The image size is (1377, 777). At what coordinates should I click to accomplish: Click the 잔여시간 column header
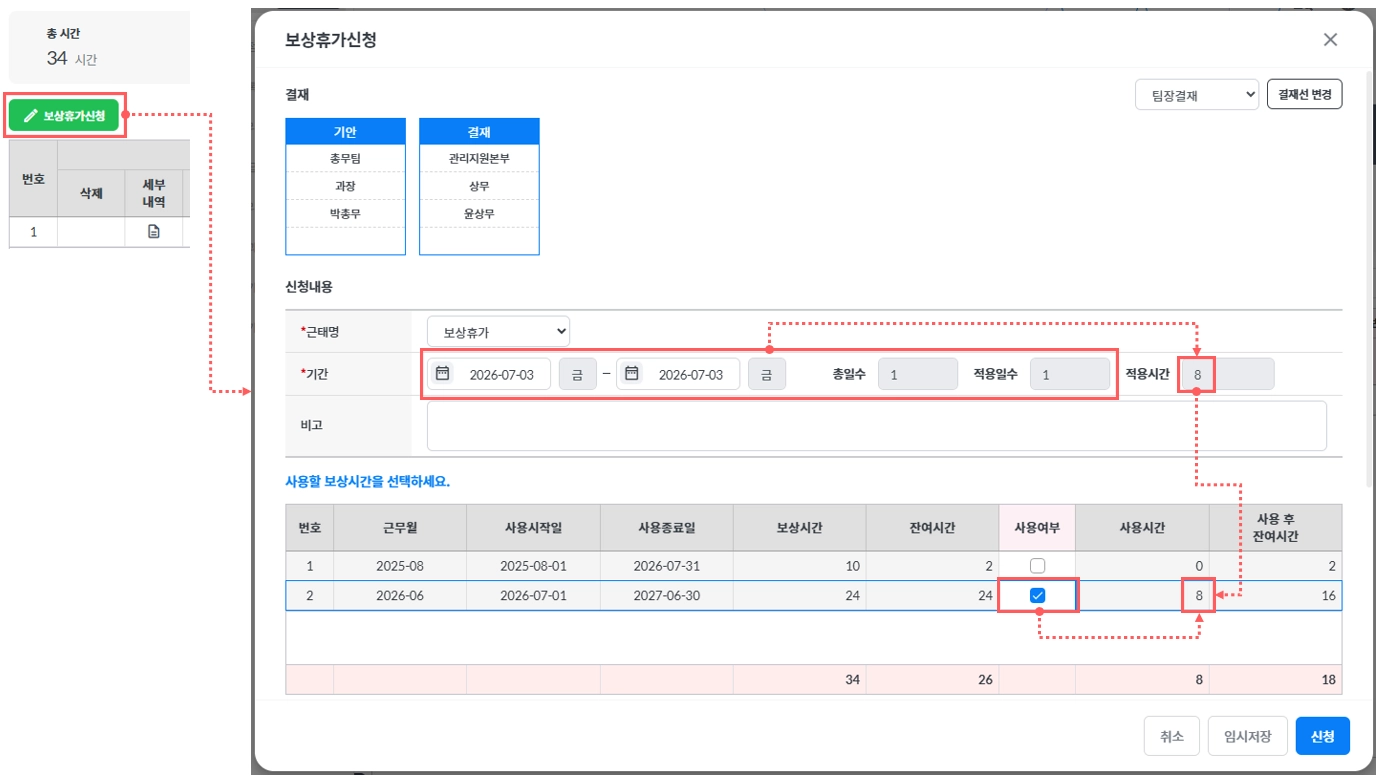pyautogui.click(x=933, y=528)
